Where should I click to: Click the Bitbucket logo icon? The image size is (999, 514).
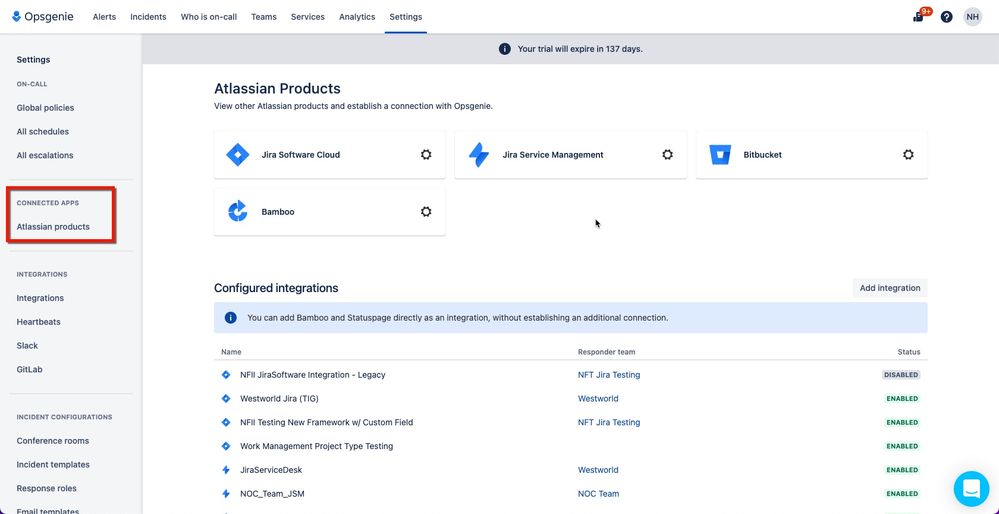tap(720, 155)
